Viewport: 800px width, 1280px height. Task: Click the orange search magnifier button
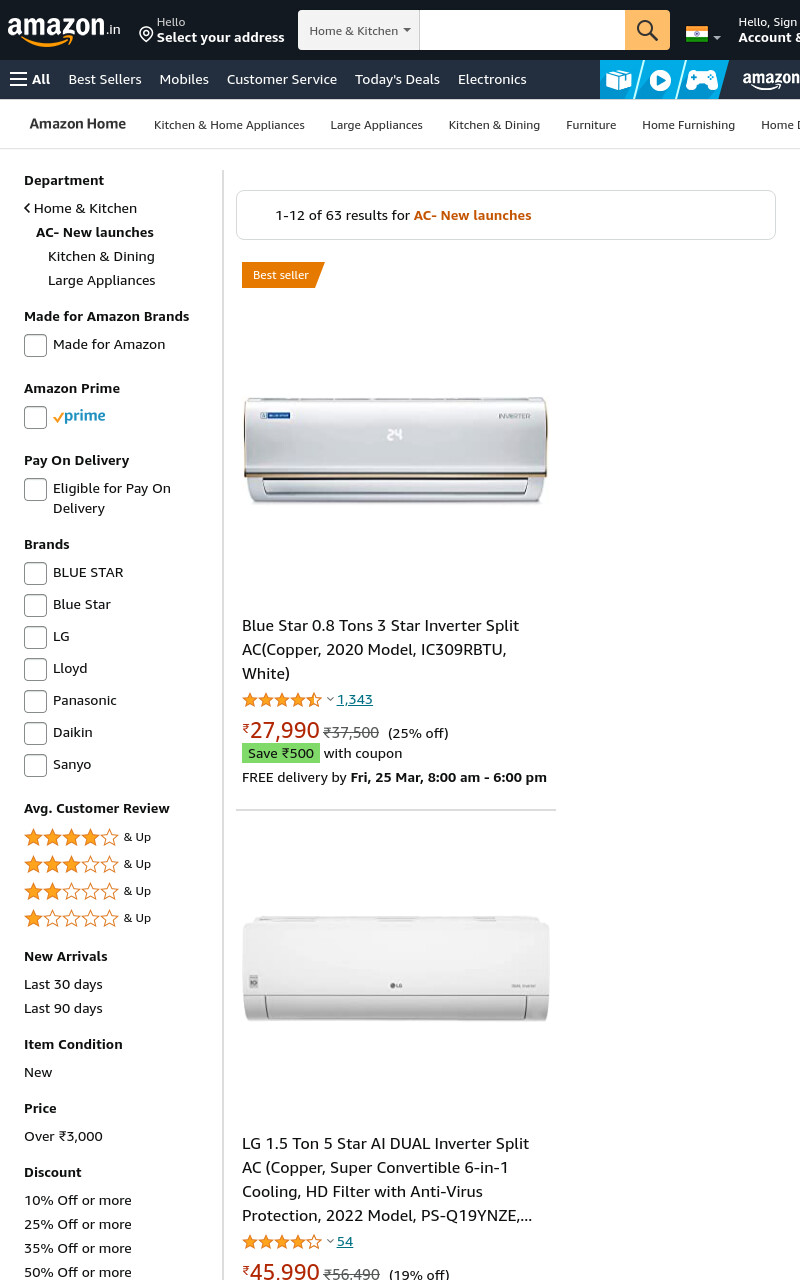pyautogui.click(x=647, y=30)
